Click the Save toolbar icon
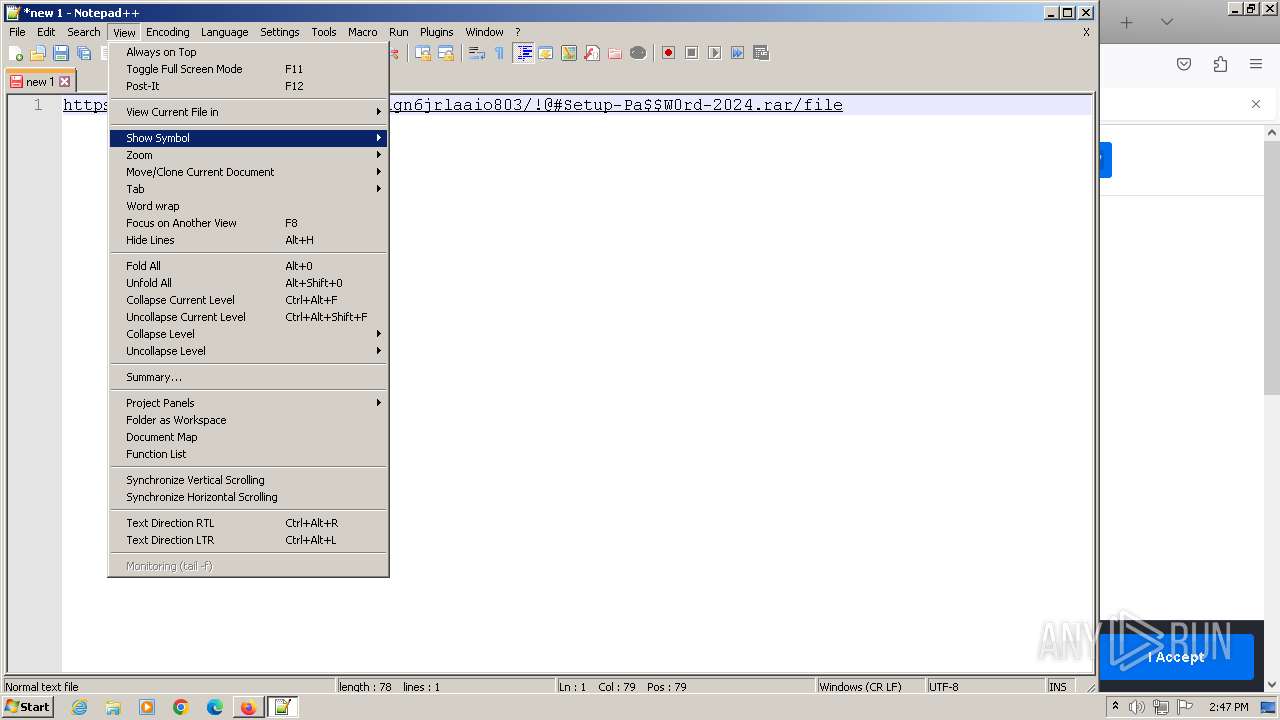Viewport: 1280px width, 720px height. pyautogui.click(x=61, y=53)
